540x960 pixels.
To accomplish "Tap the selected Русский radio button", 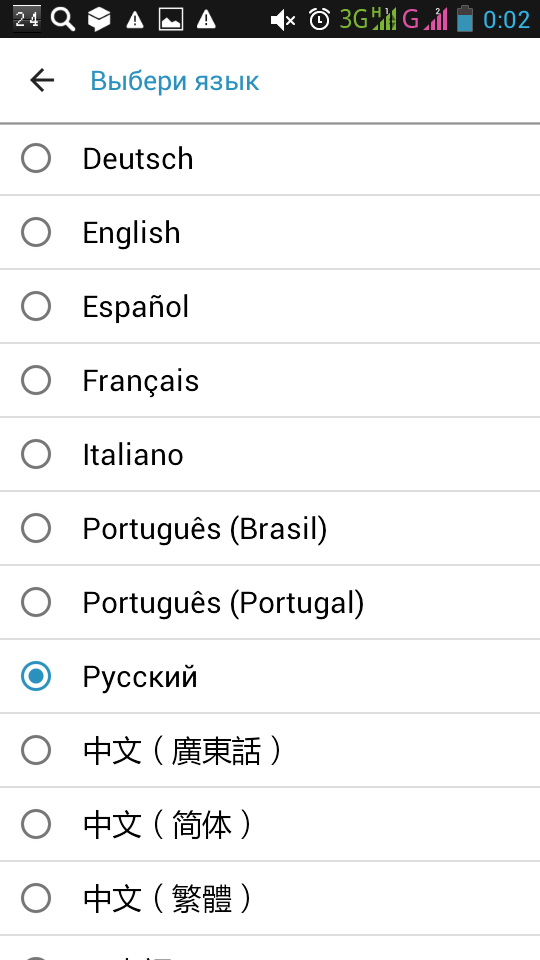I will 36,677.
